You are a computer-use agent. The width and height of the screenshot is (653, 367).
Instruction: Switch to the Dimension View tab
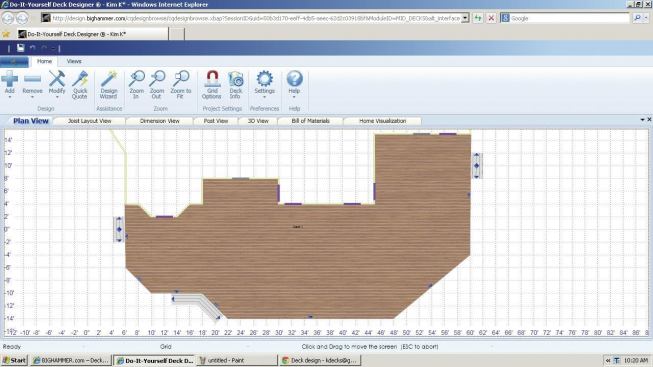coord(160,121)
